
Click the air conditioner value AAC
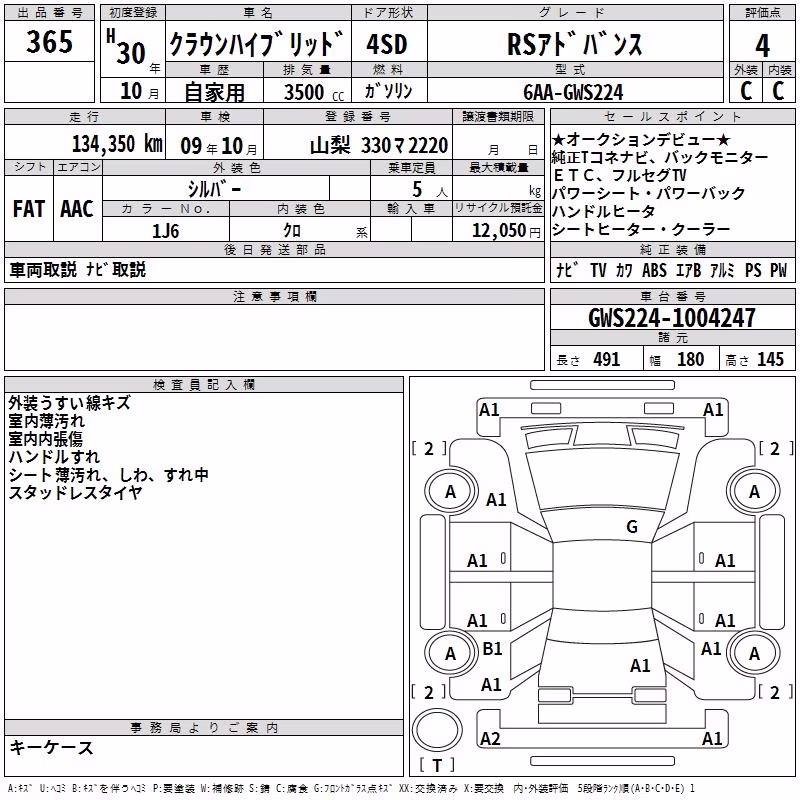pos(77,209)
